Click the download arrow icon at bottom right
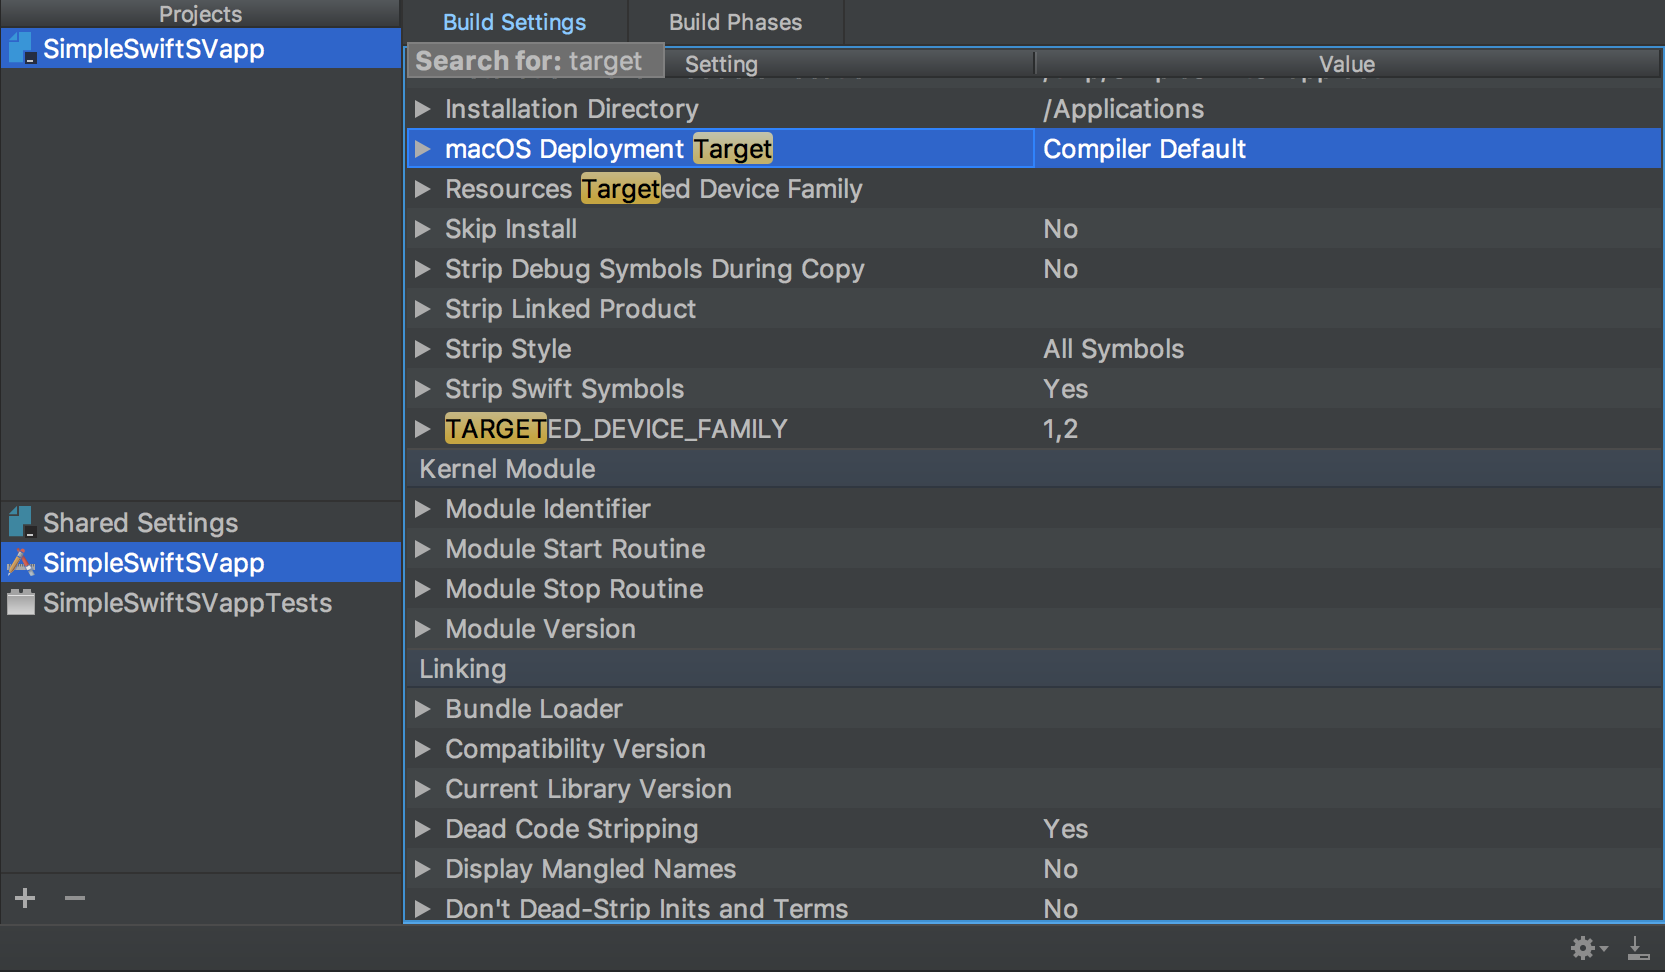The image size is (1665, 972). point(1638,947)
